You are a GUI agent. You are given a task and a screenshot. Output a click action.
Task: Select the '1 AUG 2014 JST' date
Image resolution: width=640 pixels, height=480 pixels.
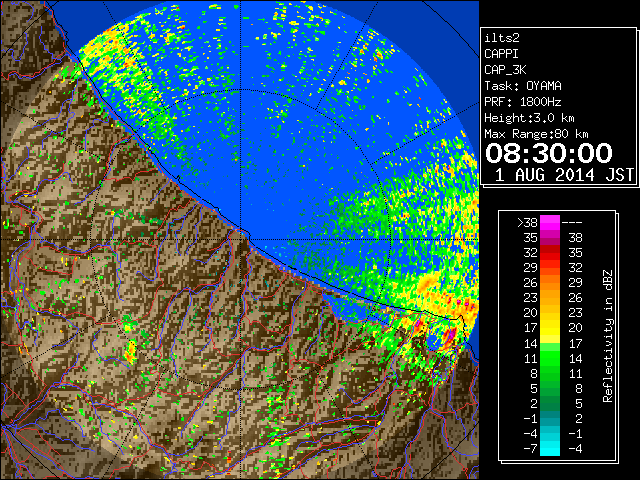click(564, 175)
